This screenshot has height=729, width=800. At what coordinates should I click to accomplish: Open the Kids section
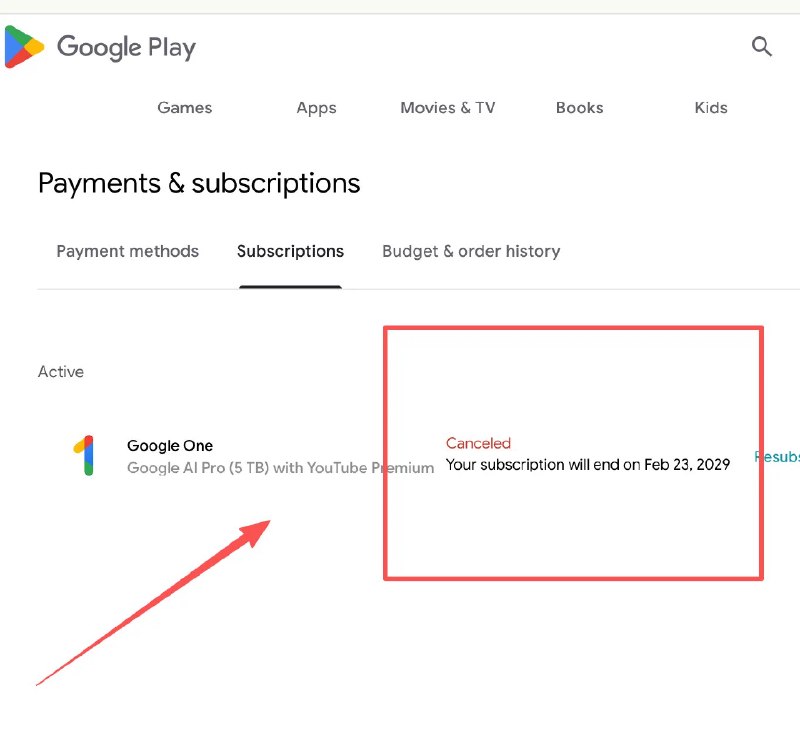coord(711,108)
